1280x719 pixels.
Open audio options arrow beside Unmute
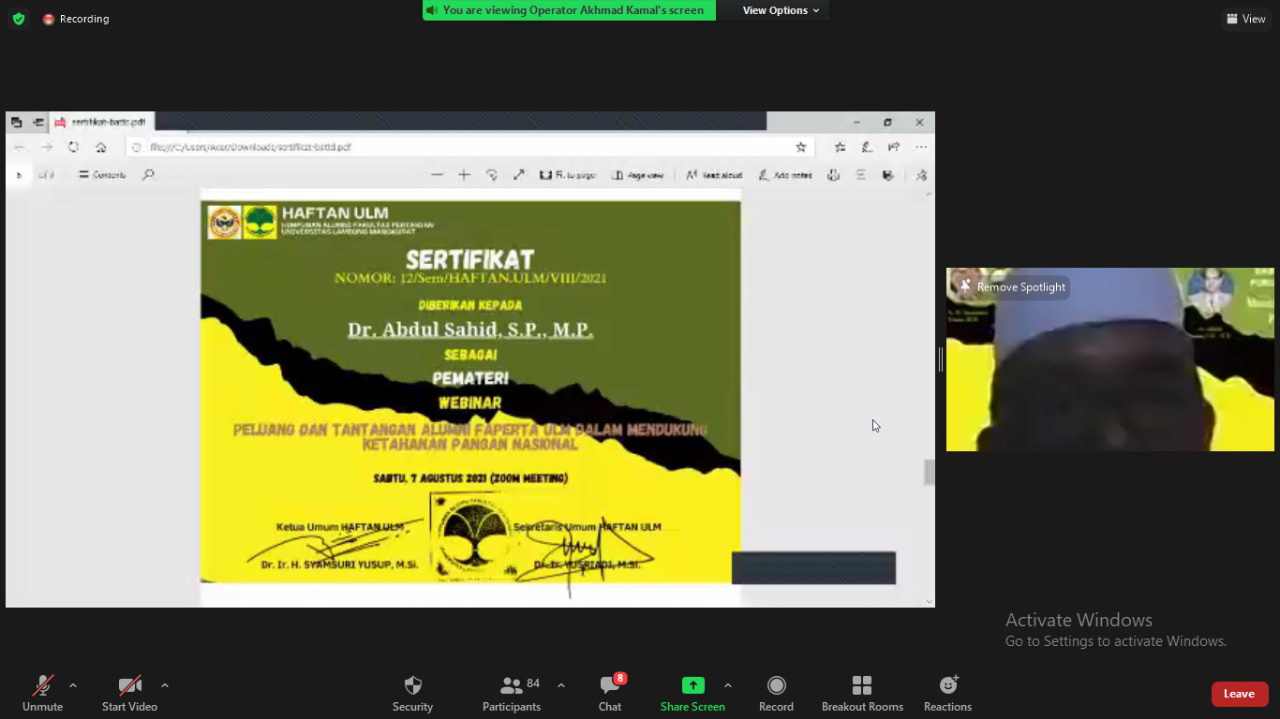73,685
